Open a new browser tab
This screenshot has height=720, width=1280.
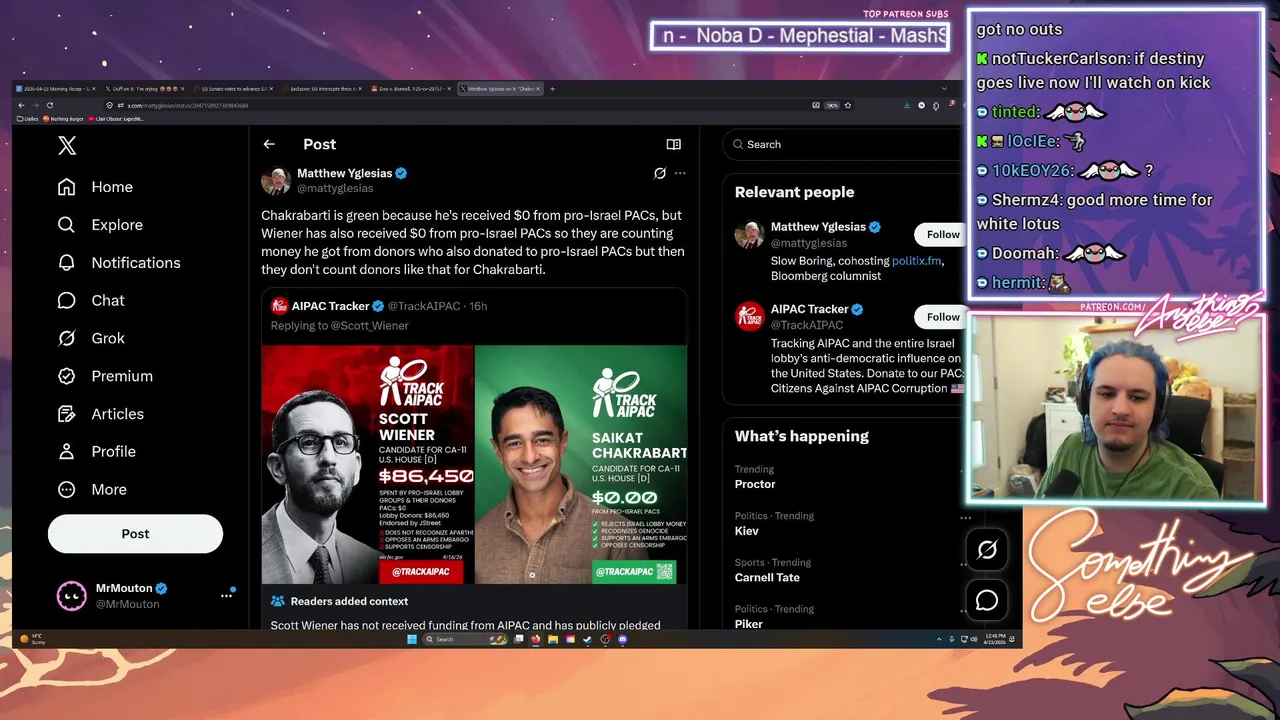coord(552,89)
